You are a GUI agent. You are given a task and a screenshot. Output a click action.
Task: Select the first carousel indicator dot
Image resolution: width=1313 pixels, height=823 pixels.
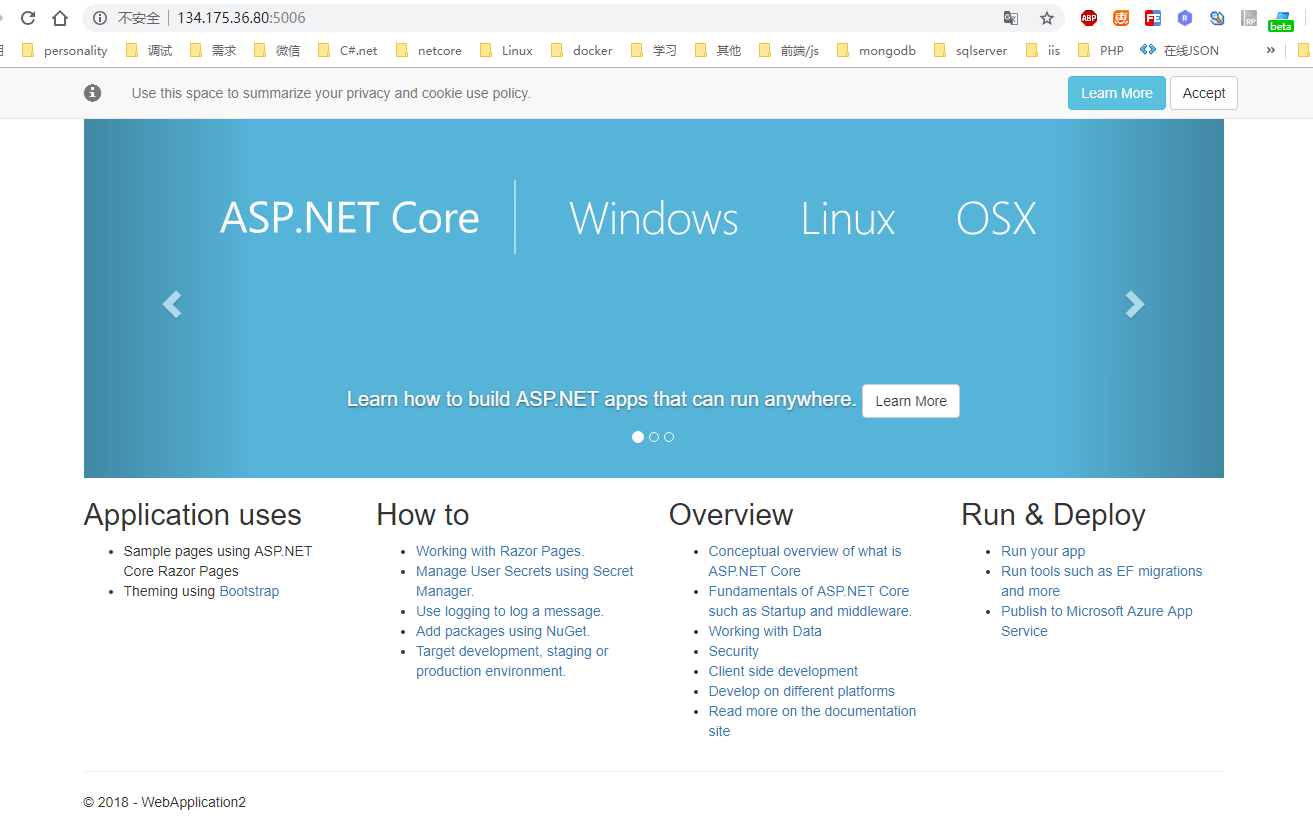638,437
